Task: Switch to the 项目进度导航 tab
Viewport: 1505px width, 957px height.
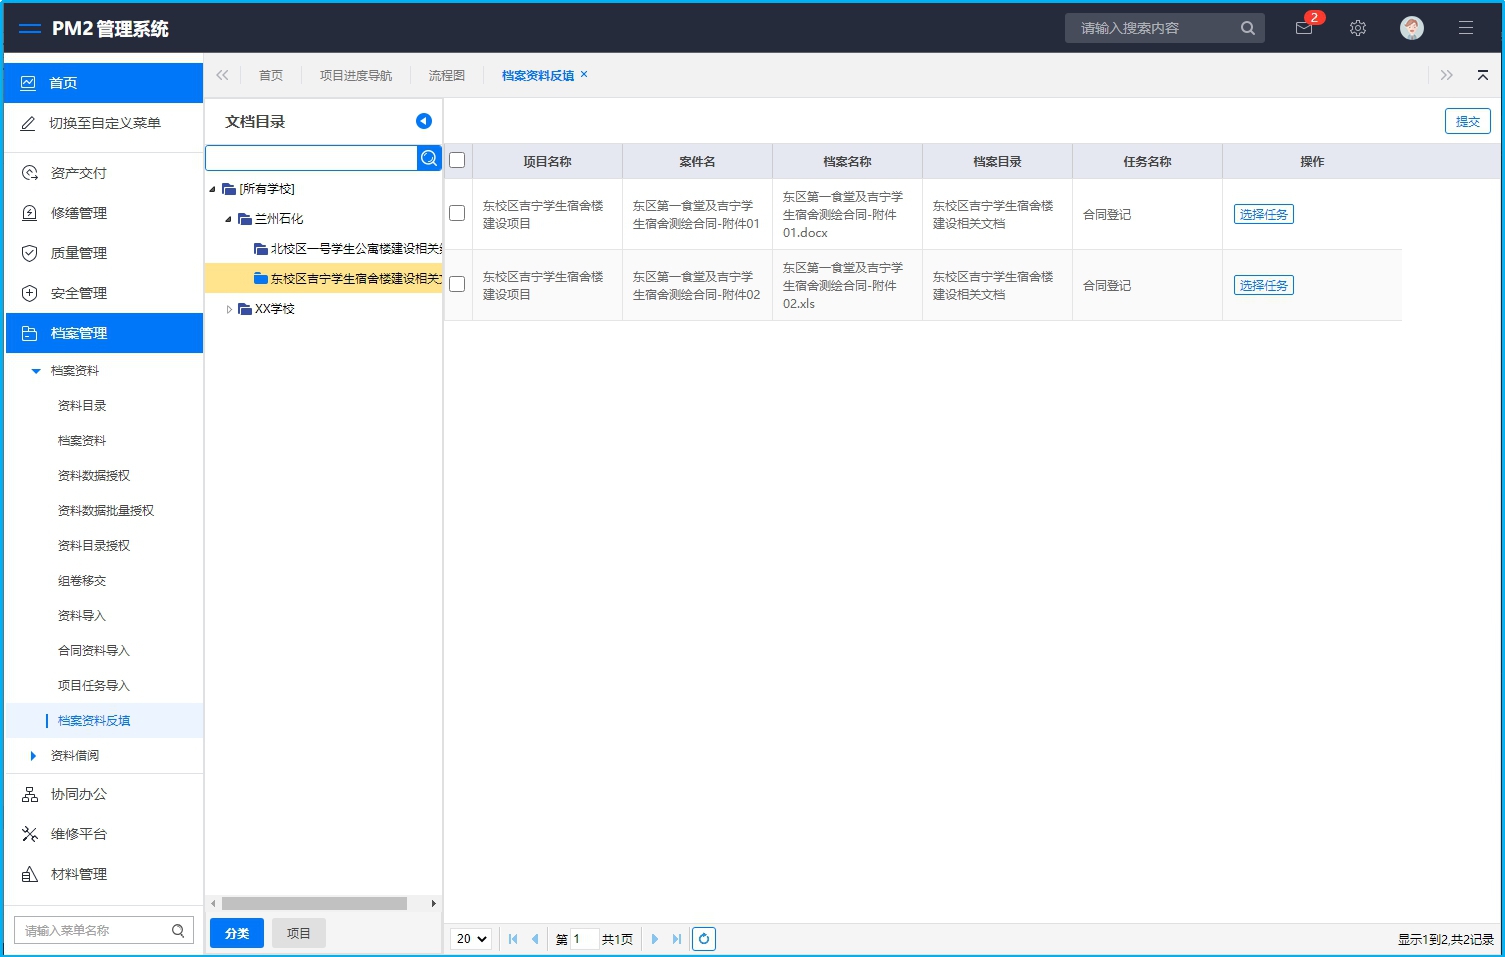Action: pos(355,75)
